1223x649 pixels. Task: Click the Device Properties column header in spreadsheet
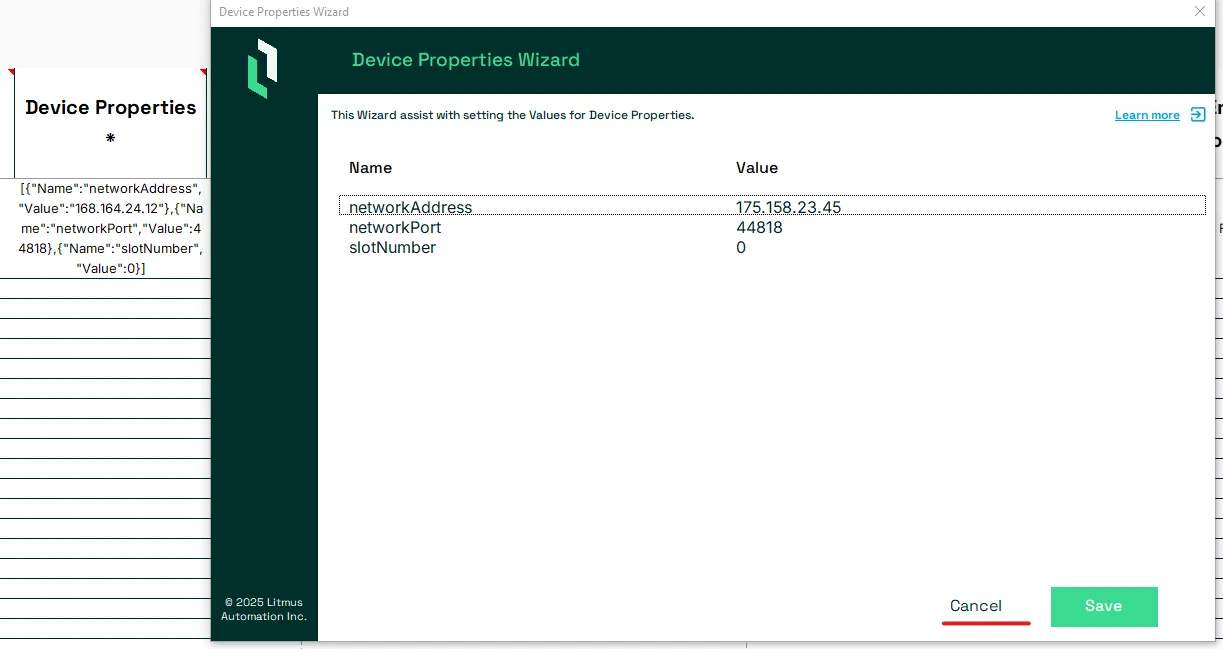110,122
